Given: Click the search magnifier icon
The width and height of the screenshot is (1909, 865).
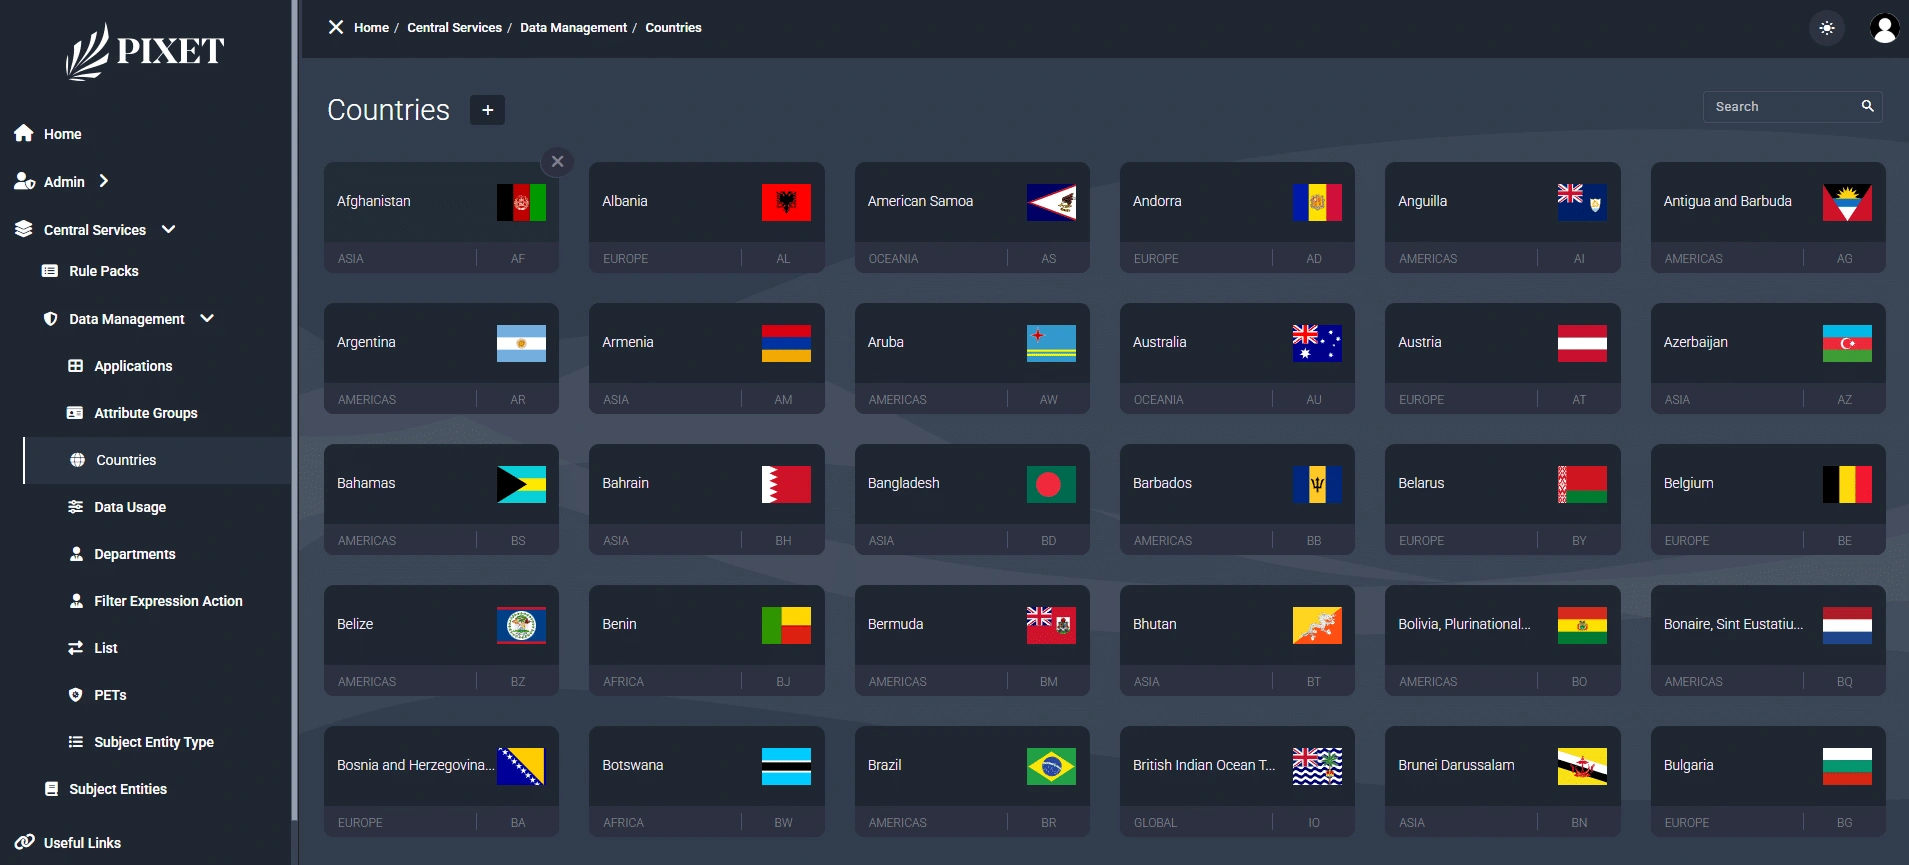Looking at the screenshot, I should coord(1867,106).
